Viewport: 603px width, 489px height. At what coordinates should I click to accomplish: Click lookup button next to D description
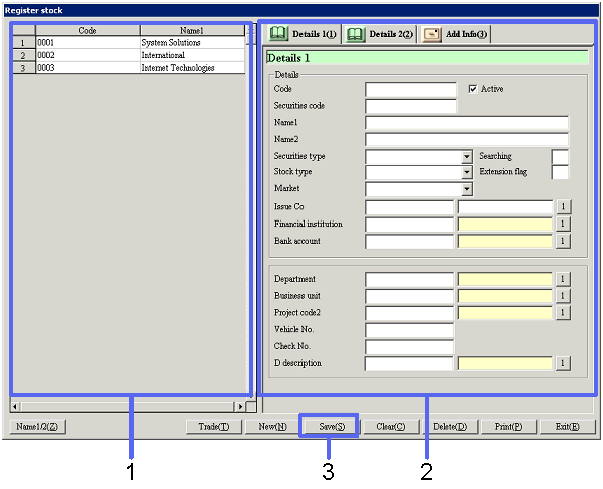563,363
